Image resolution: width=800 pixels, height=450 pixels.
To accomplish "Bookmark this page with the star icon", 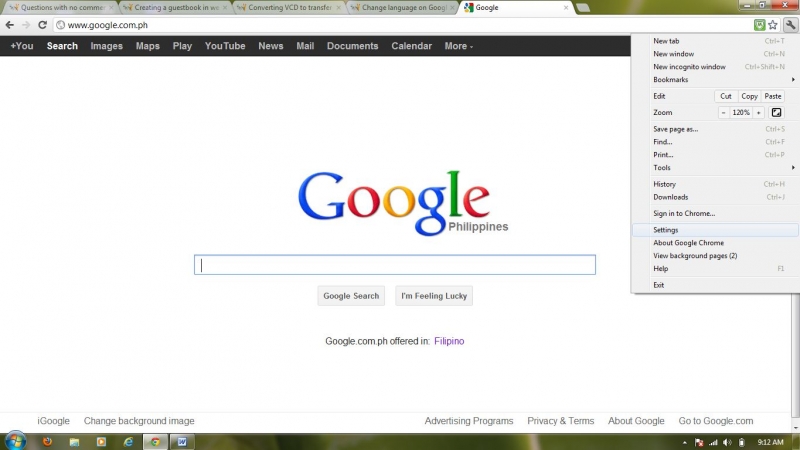I will pyautogui.click(x=773, y=24).
